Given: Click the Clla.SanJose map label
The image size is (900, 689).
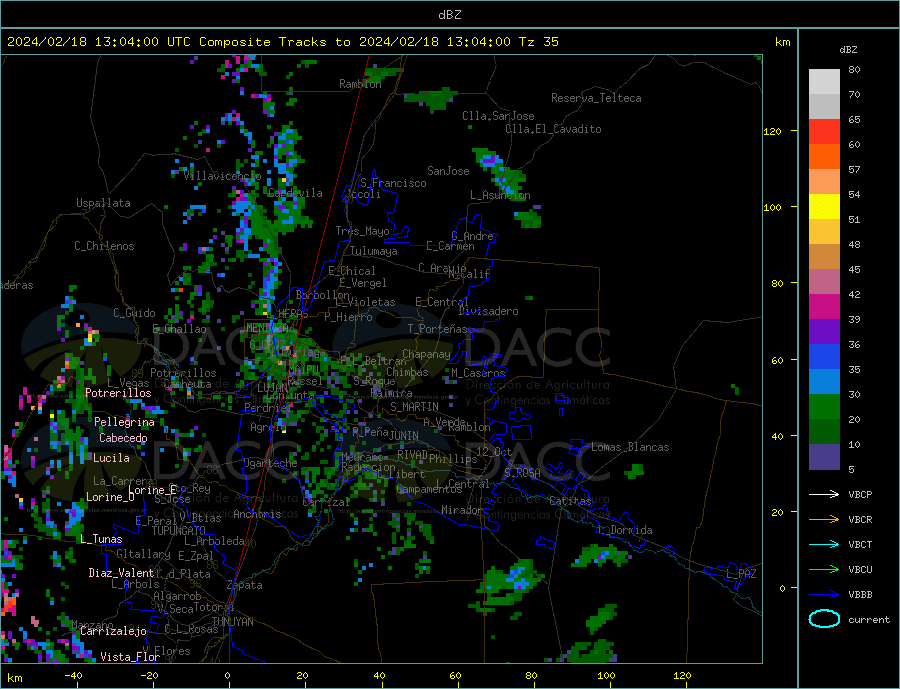Looking at the screenshot, I should pyautogui.click(x=498, y=116).
